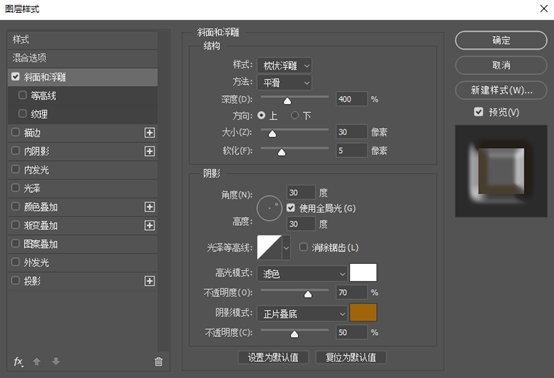
Task: Click plus icon next to 内阴影
Action: click(150, 151)
